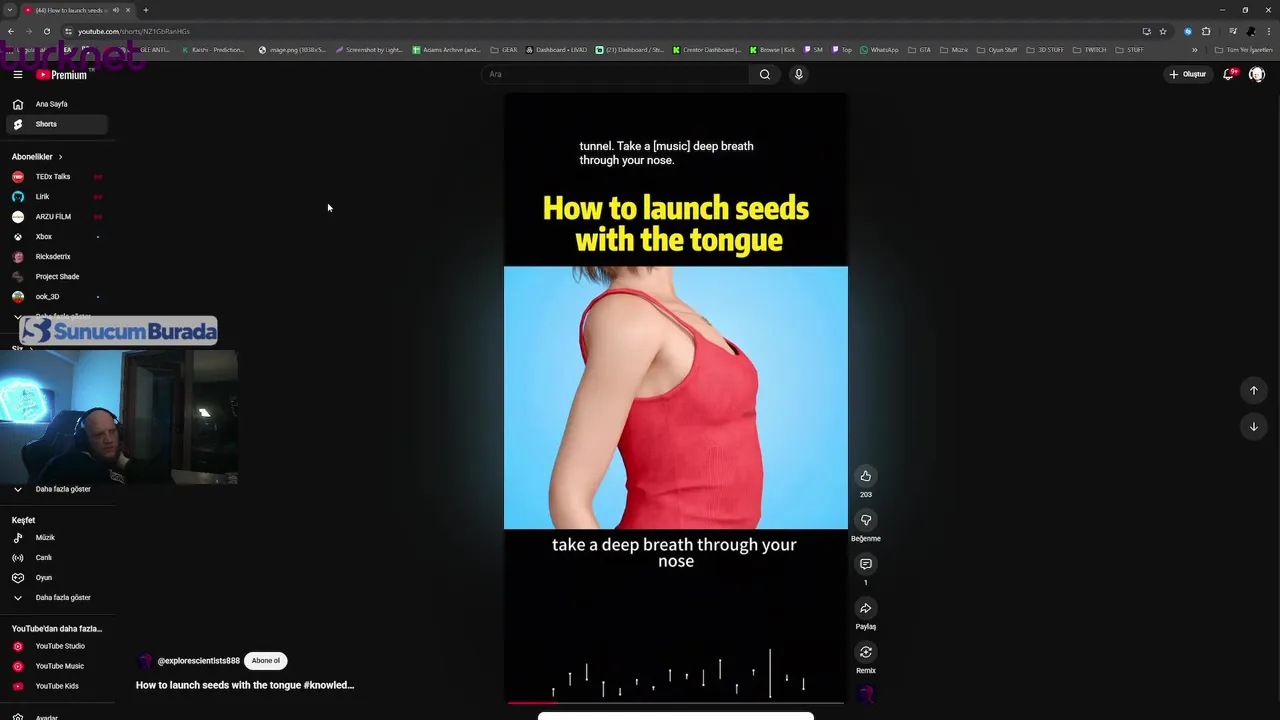
Task: Click the Oluştur create button
Action: pyautogui.click(x=1188, y=74)
